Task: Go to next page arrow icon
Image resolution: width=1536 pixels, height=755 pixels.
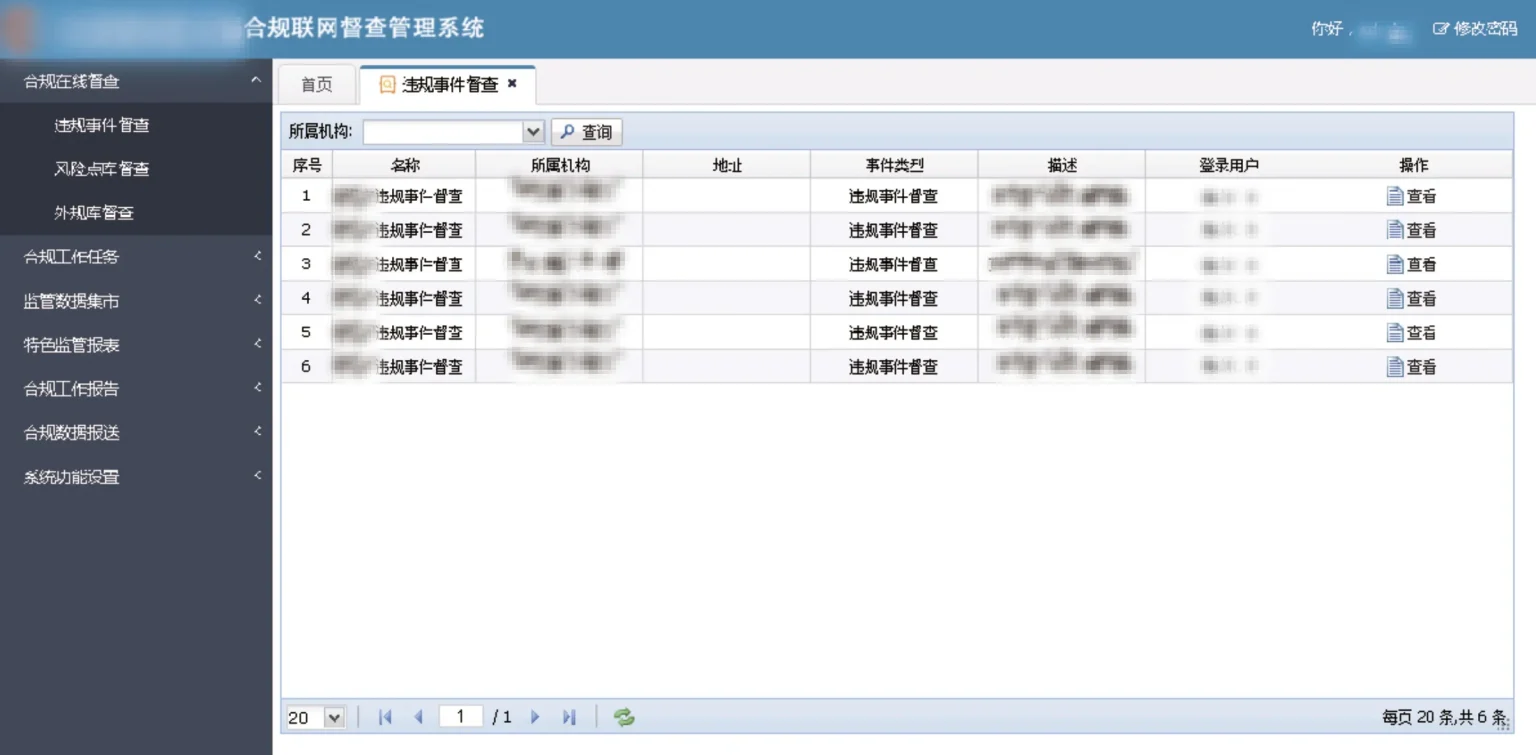Action: pos(535,717)
